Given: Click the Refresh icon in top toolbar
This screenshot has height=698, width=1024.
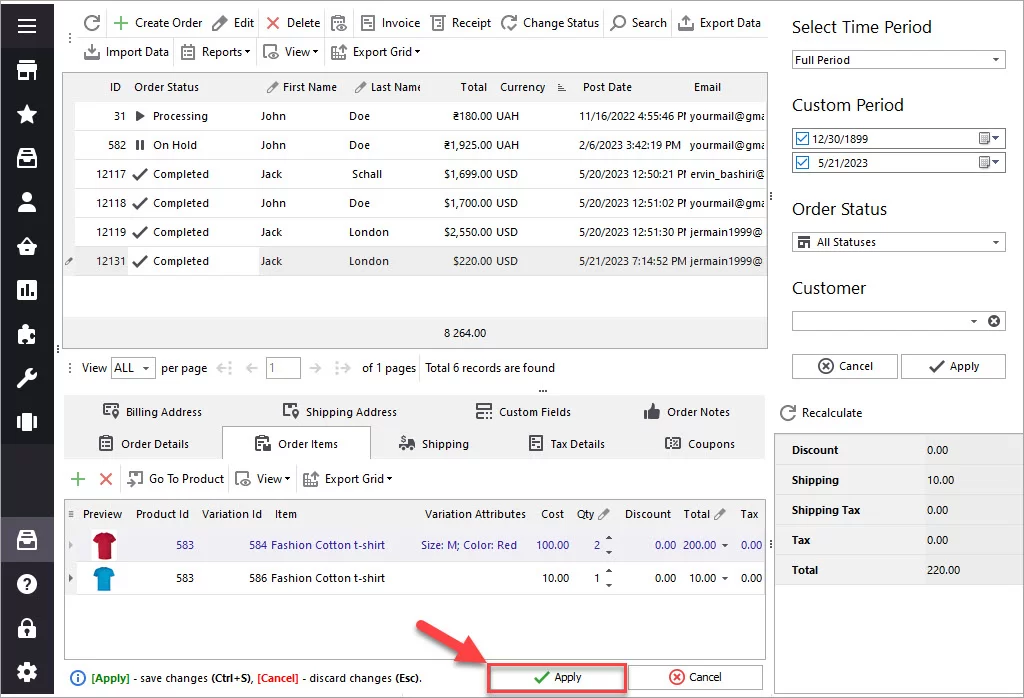Looking at the screenshot, I should (92, 22).
